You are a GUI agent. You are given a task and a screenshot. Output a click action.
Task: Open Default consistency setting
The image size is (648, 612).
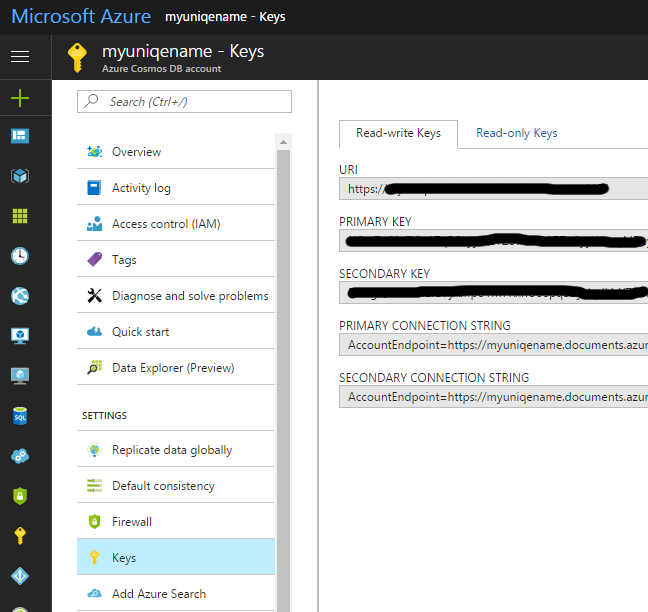pos(176,486)
